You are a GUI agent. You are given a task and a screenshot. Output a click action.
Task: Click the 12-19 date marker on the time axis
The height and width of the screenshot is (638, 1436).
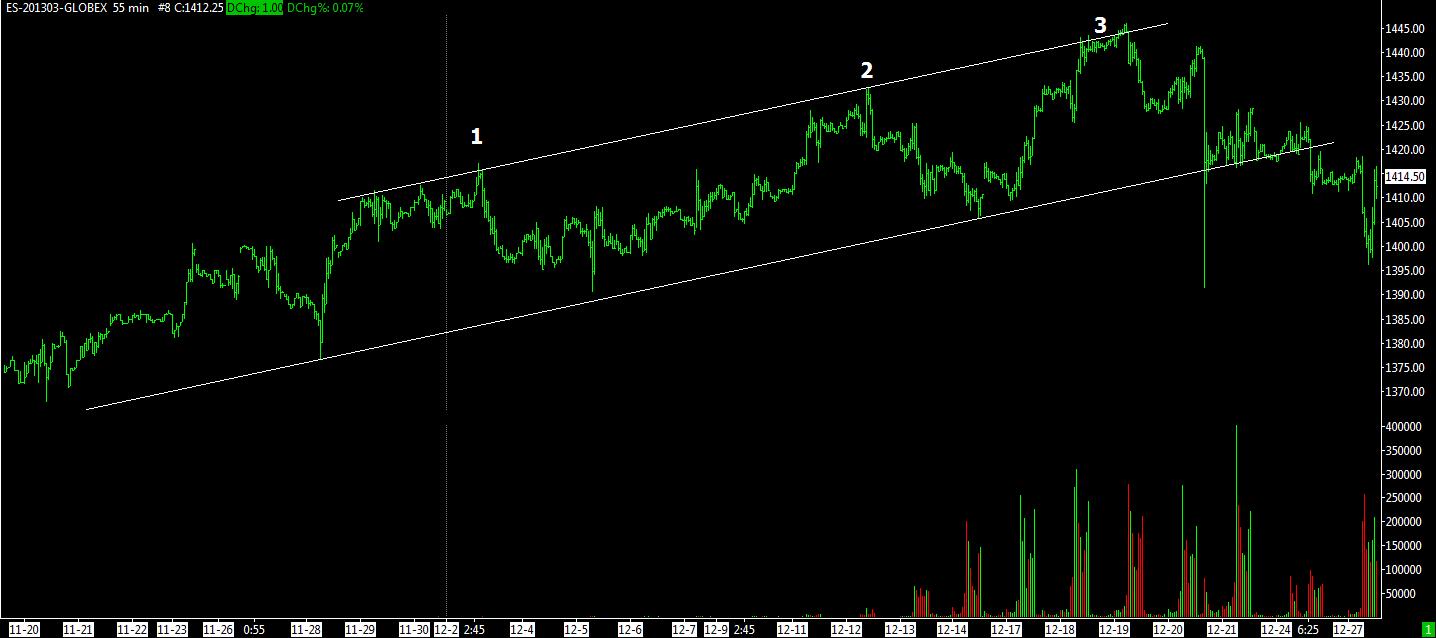(1114, 629)
